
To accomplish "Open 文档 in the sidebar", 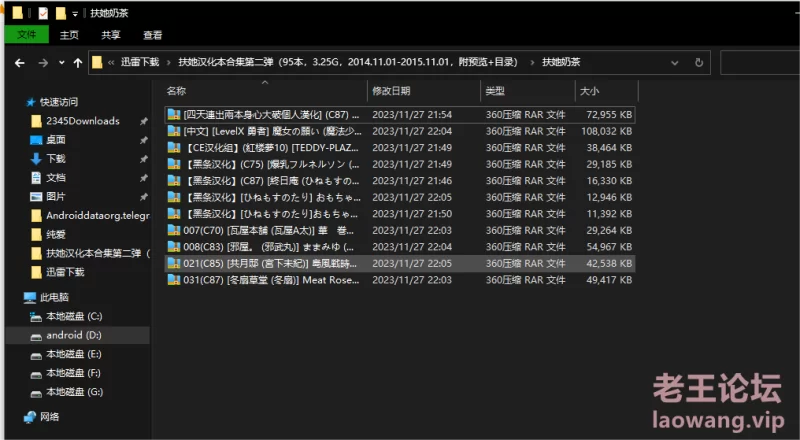I will click(56, 178).
